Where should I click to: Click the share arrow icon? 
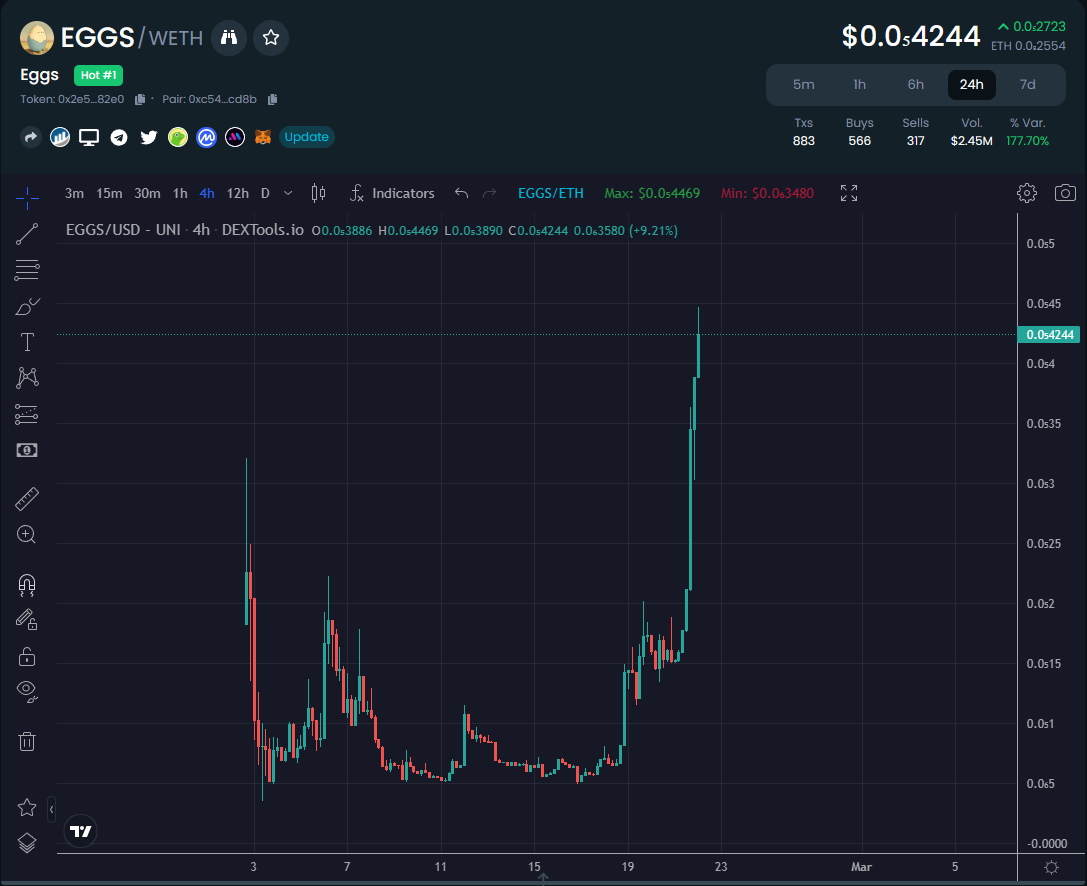[30, 137]
